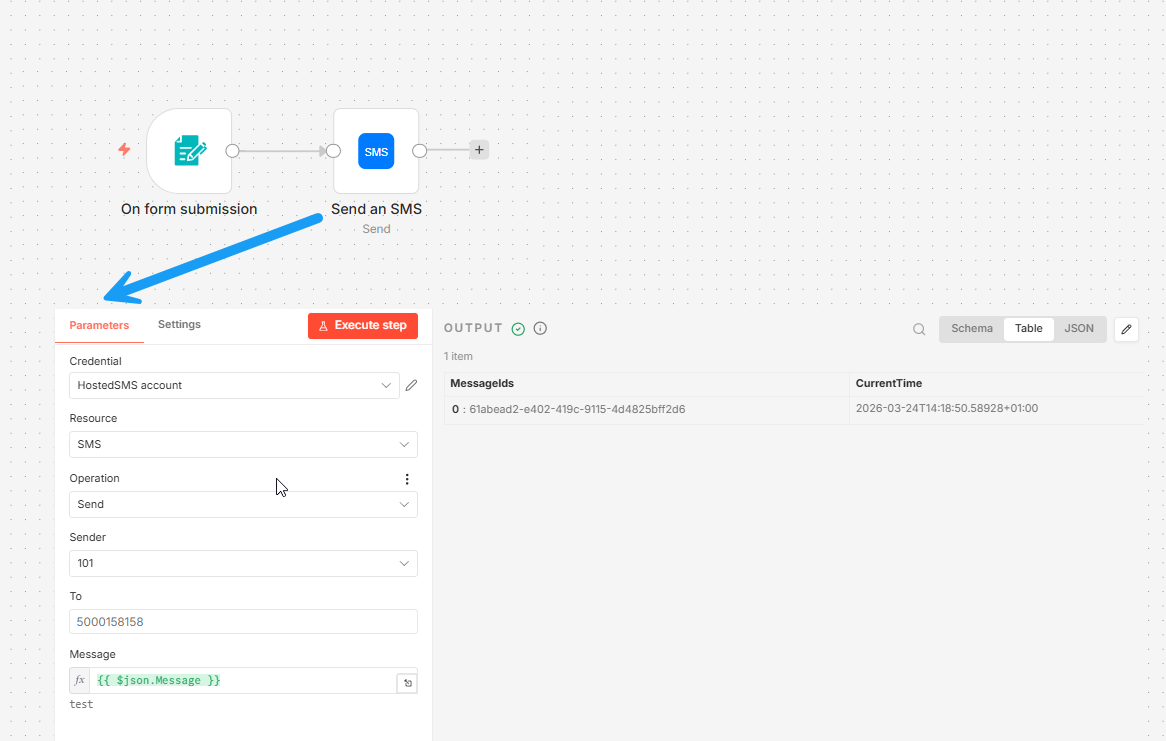
Task: Click the CurrentTime column header
Action: click(x=889, y=384)
